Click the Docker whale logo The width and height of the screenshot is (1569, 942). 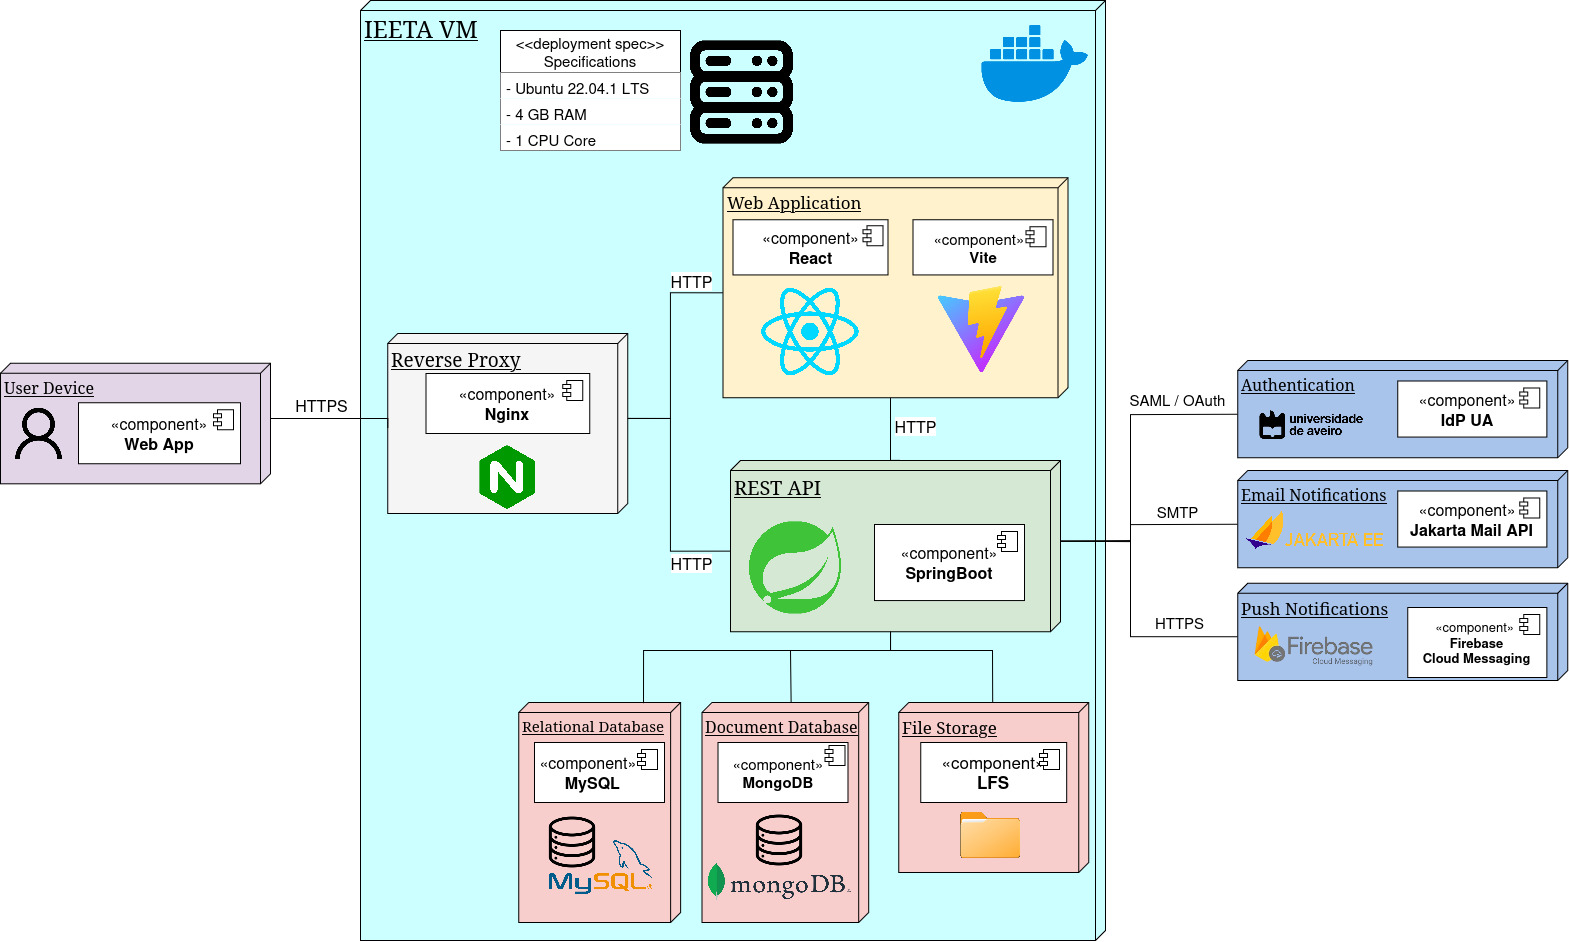[x=1030, y=66]
